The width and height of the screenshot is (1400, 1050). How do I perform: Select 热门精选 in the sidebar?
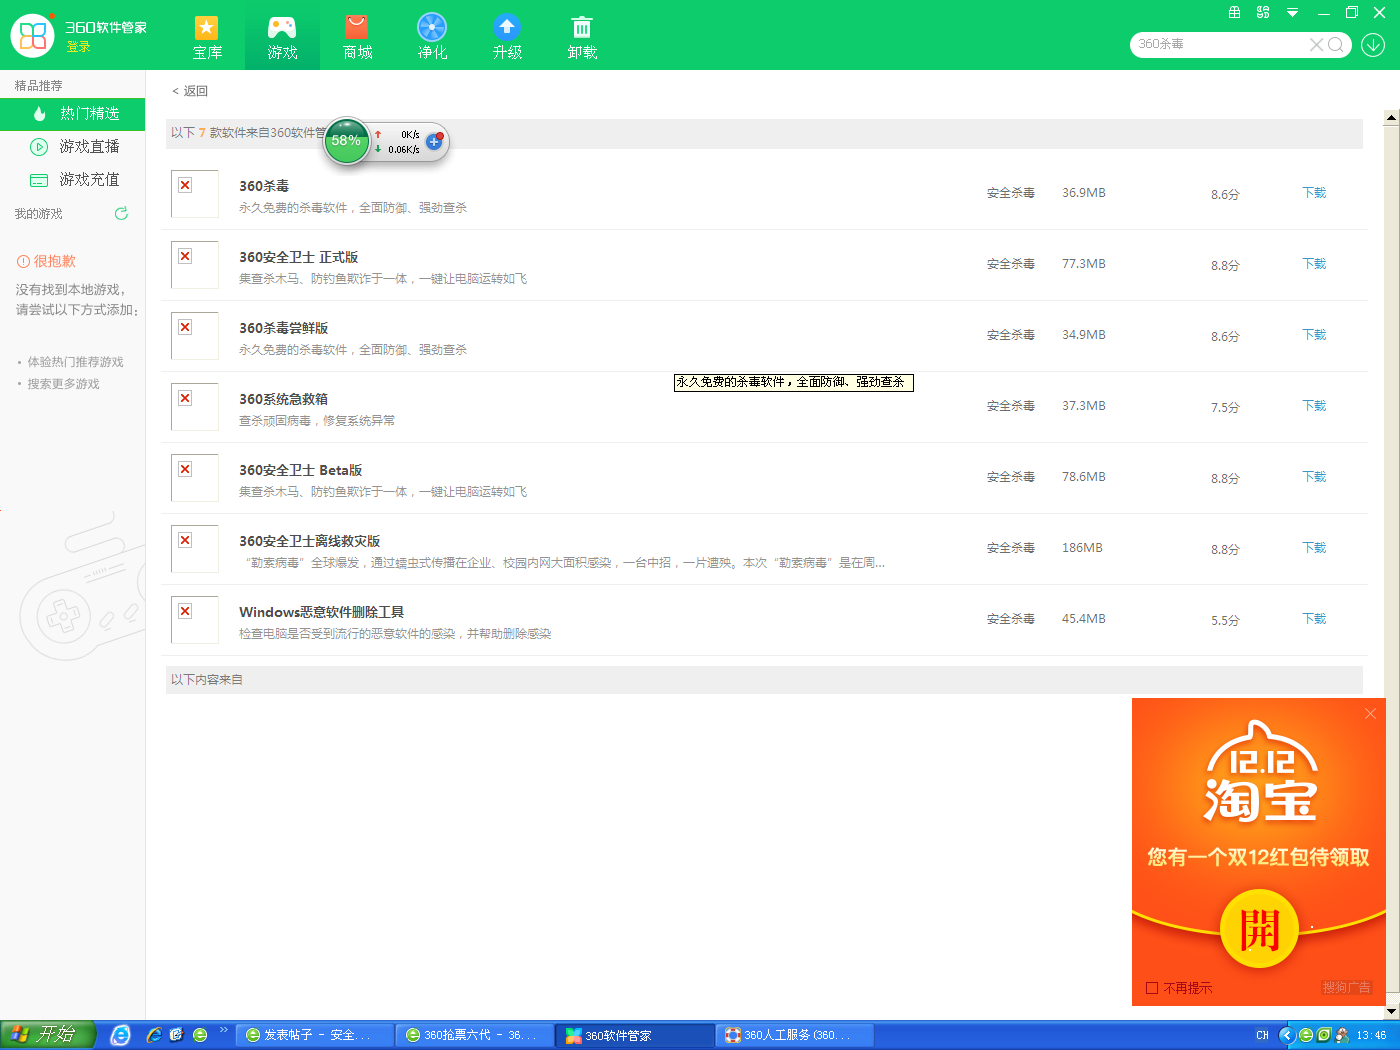(72, 114)
